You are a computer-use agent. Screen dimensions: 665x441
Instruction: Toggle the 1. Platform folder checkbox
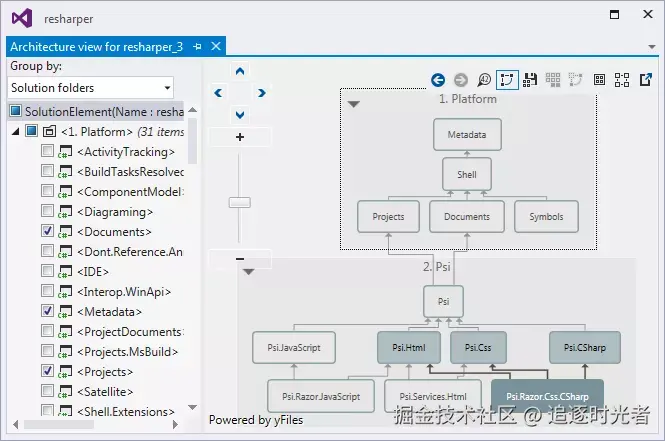pos(31,131)
